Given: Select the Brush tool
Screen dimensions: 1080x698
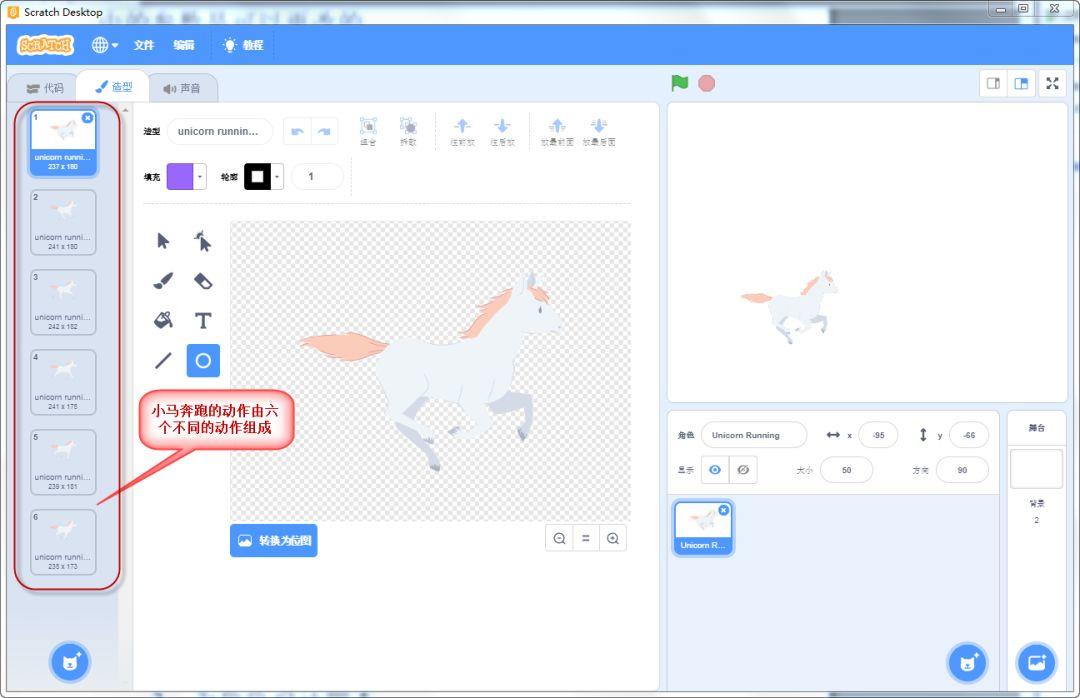Looking at the screenshot, I should (163, 280).
